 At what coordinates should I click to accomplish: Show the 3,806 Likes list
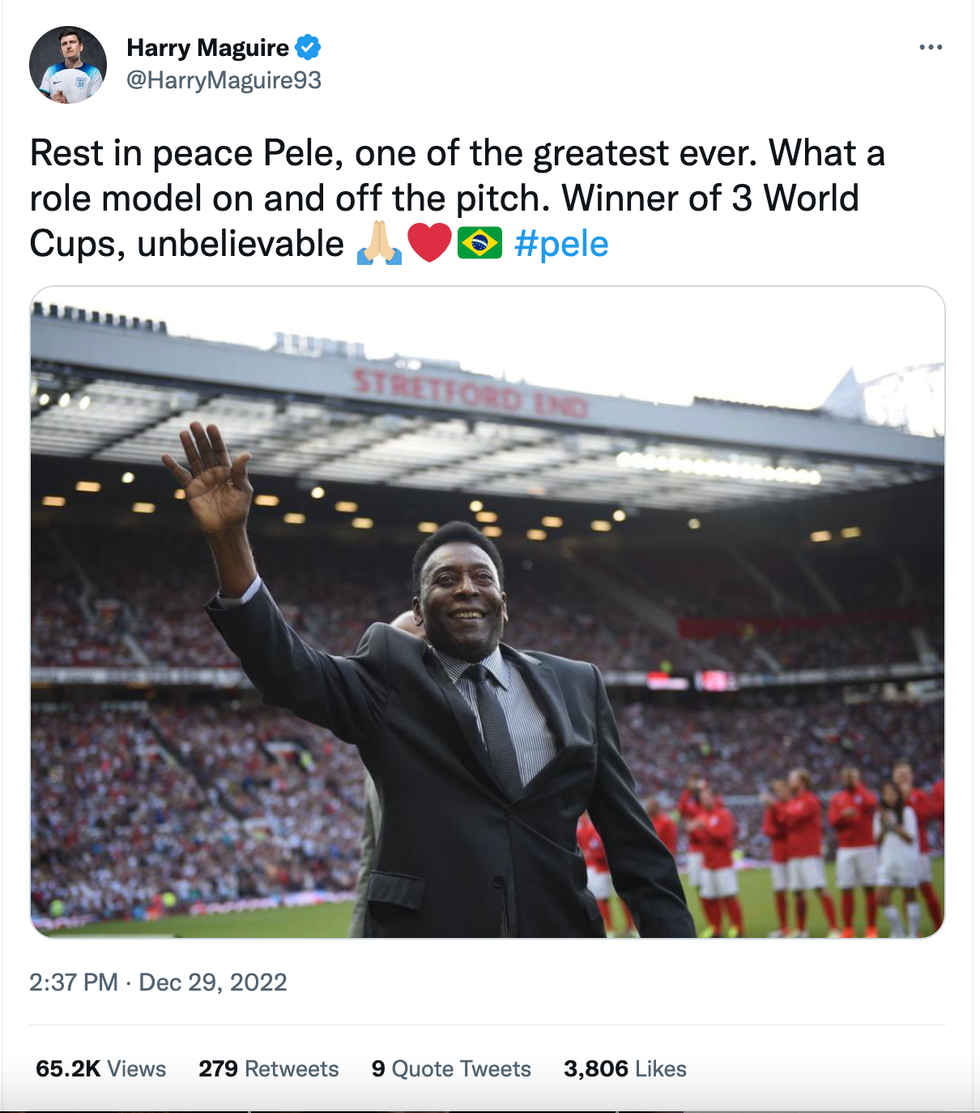(x=625, y=1068)
